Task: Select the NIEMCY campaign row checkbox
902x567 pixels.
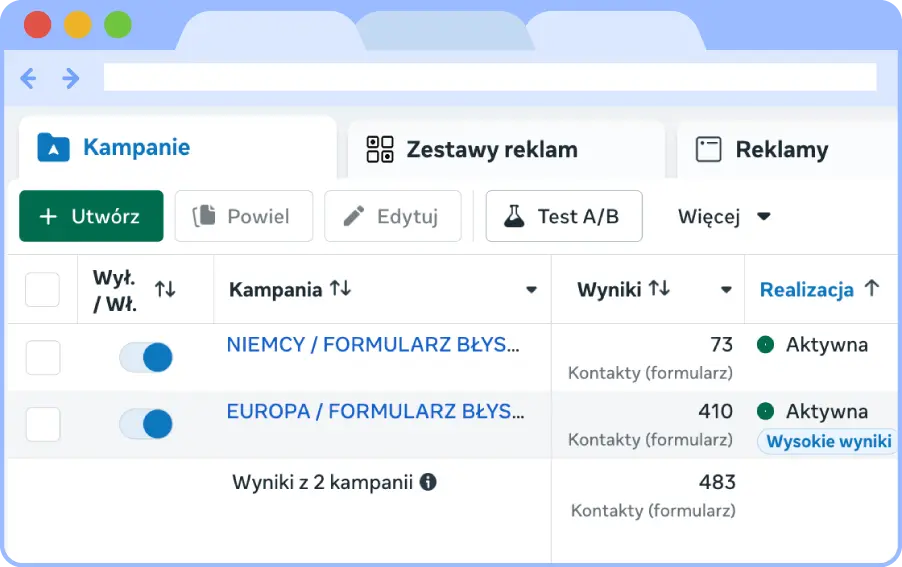Action: (x=42, y=357)
